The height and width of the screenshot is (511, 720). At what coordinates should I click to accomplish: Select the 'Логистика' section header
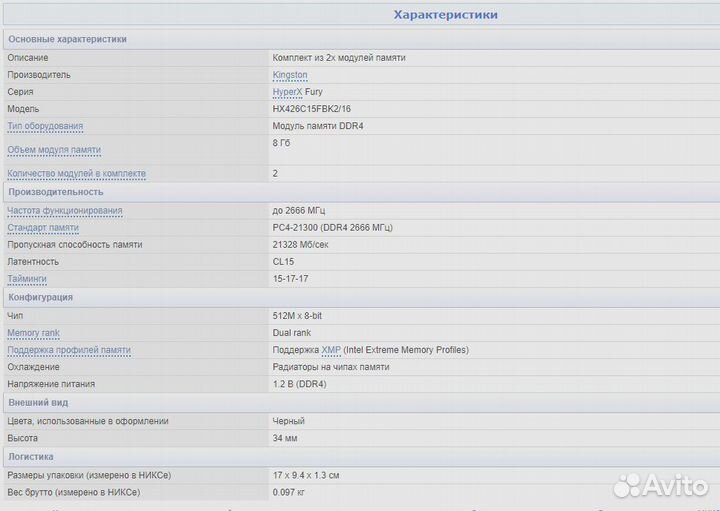pos(31,456)
